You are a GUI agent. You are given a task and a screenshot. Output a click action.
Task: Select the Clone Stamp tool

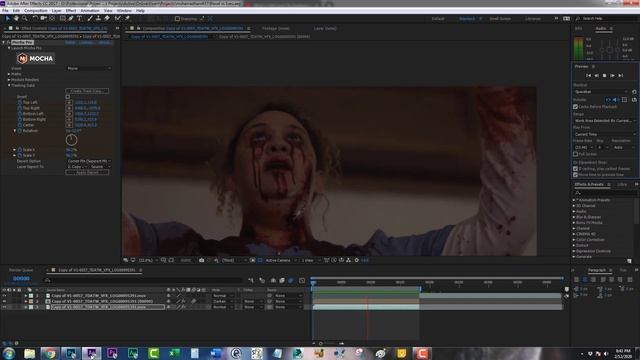[x=98, y=18]
